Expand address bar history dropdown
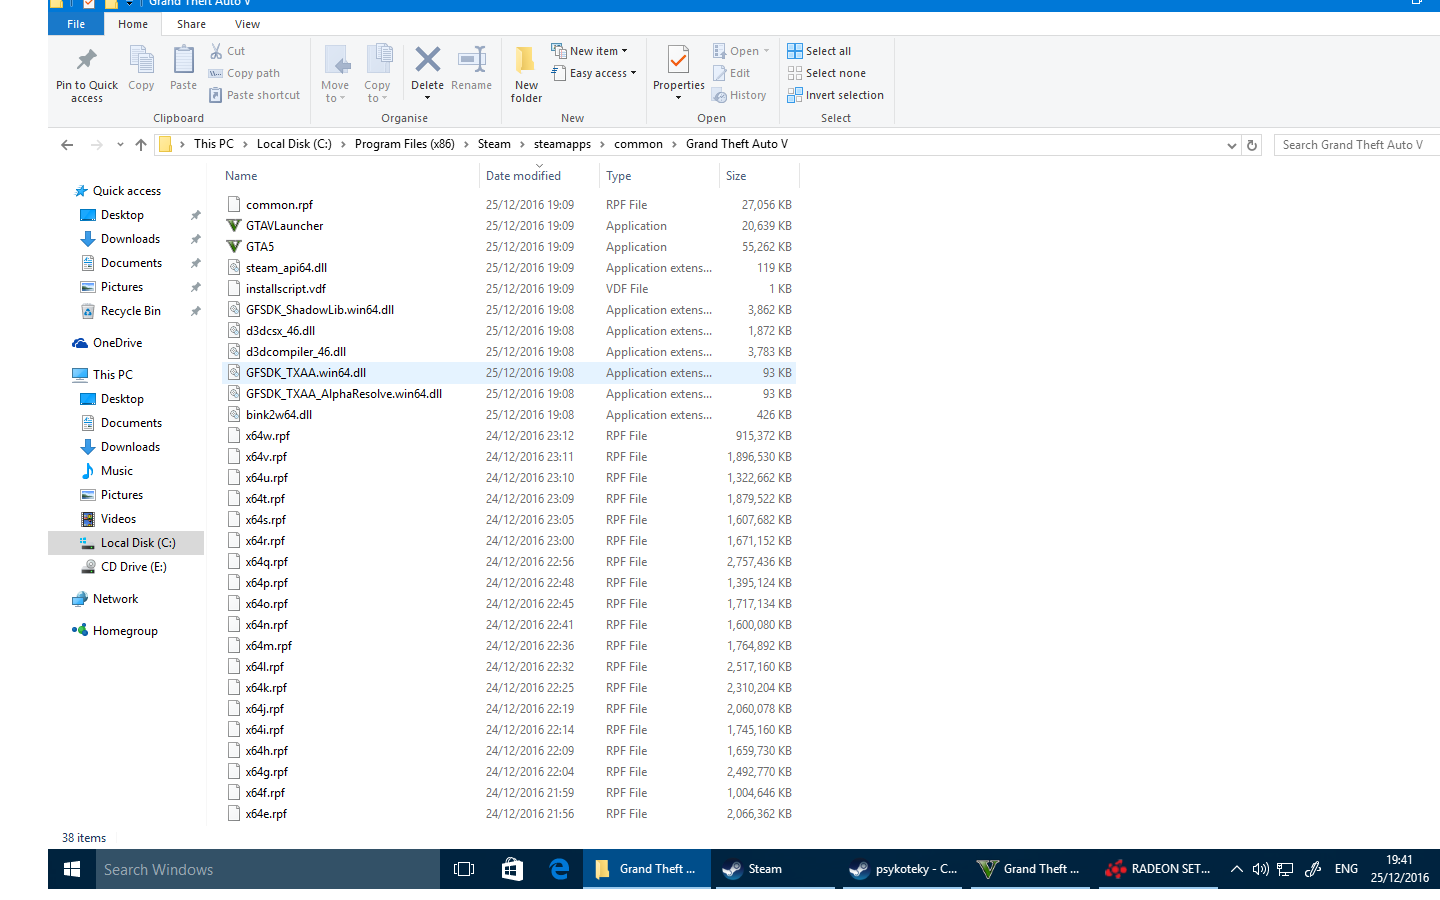 pyautogui.click(x=1231, y=145)
